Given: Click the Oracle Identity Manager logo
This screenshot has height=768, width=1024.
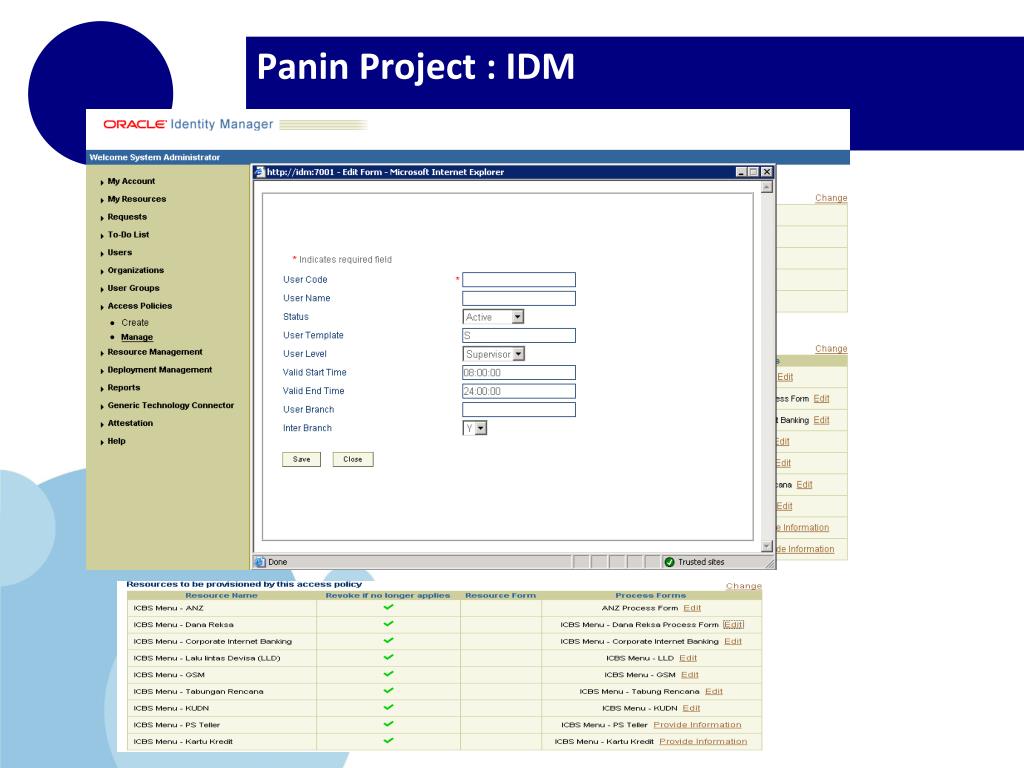Looking at the screenshot, I should (188, 124).
